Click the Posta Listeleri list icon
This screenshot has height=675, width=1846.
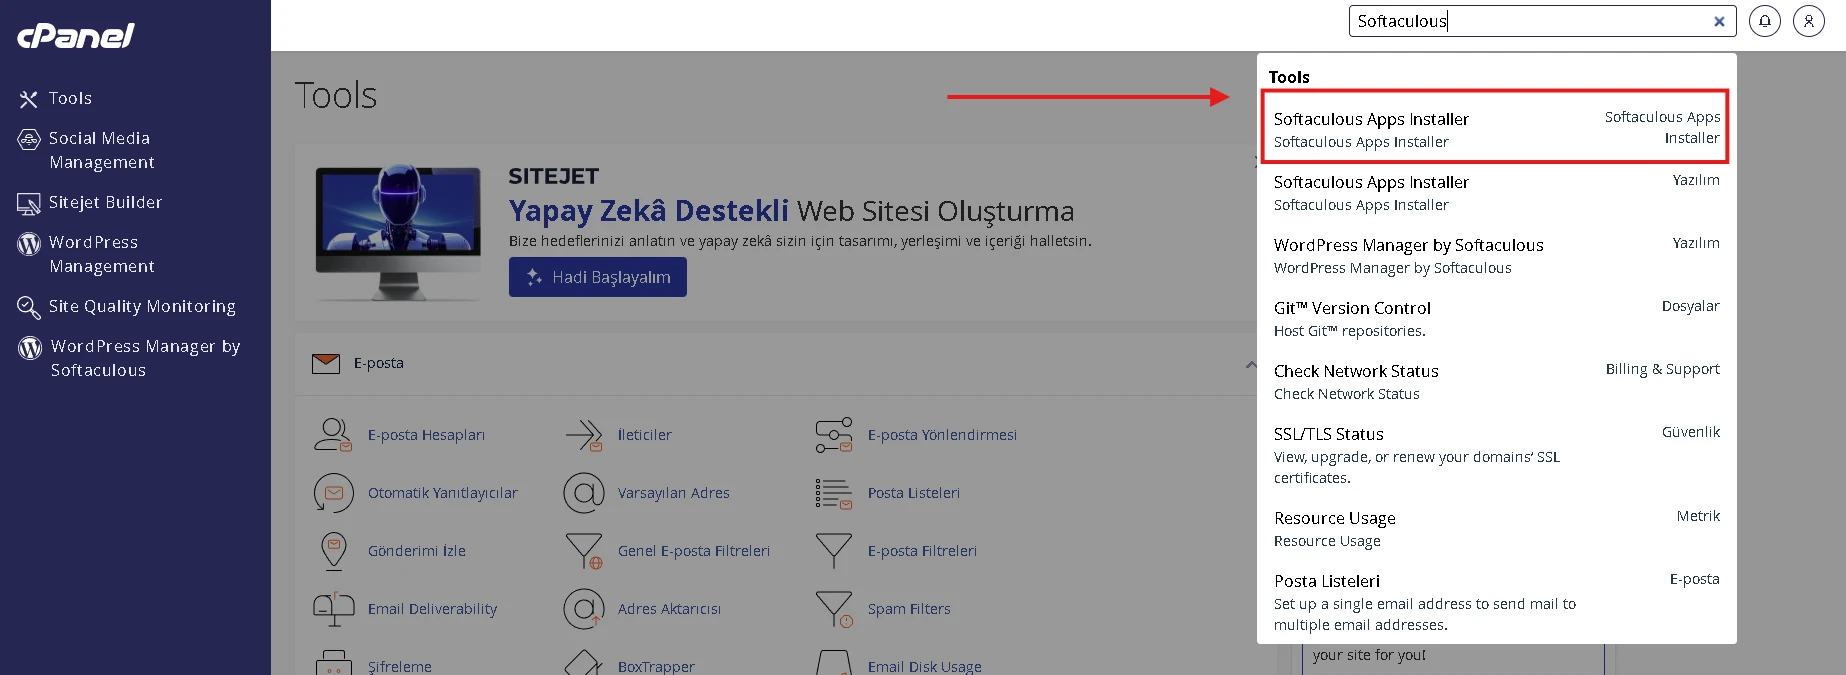pos(834,493)
